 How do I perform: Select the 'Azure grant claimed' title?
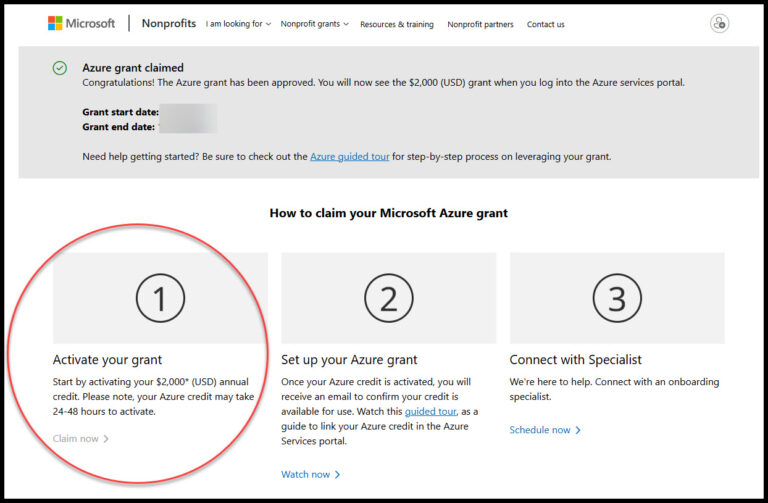(133, 68)
